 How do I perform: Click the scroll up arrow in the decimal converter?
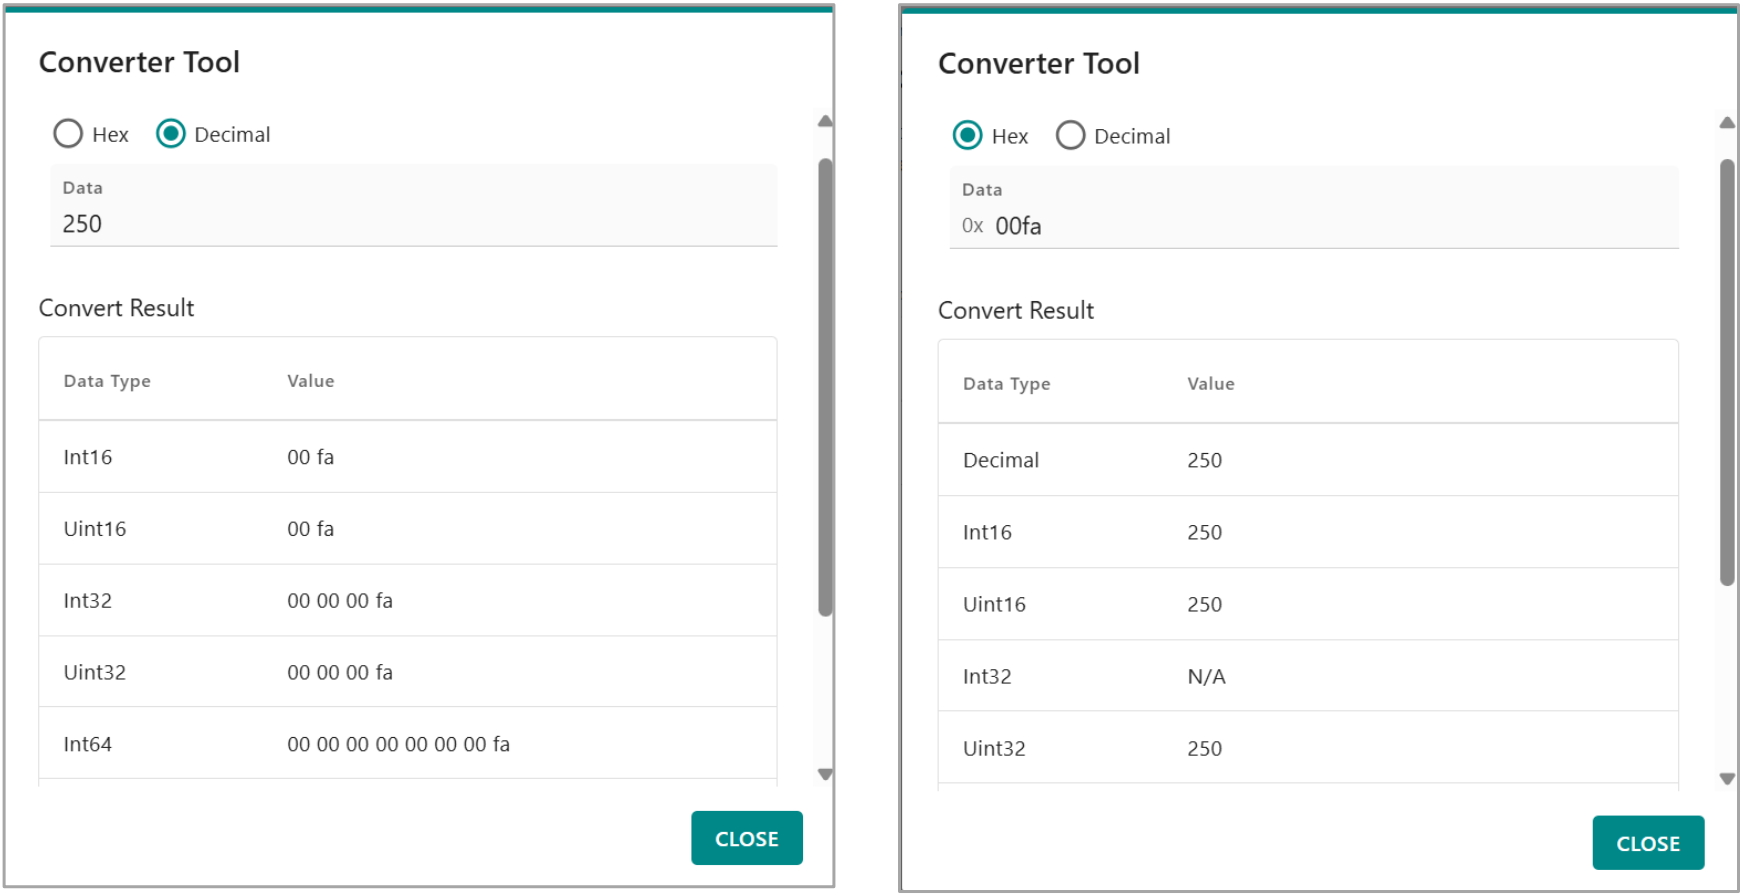[x=825, y=121]
